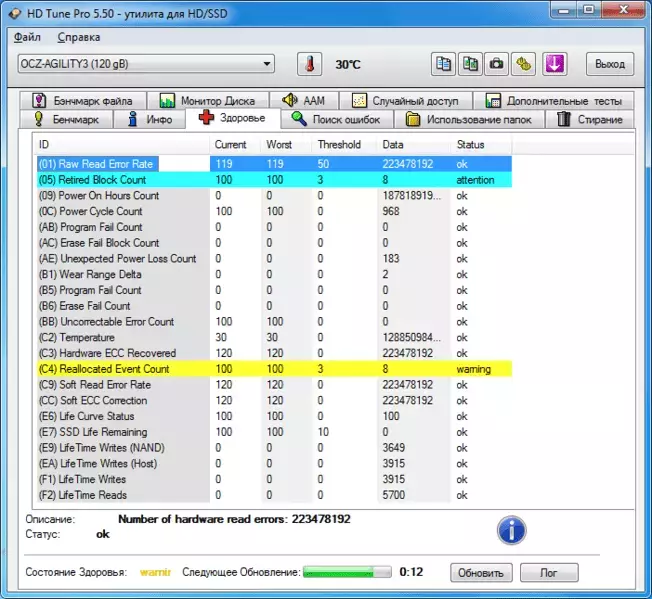Click the next update progress bar
The width and height of the screenshot is (652, 599).
[347, 572]
